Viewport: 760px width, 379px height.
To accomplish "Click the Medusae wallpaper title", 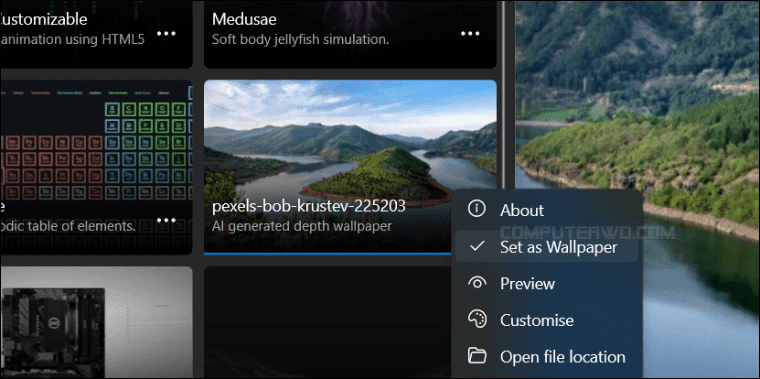I will [x=244, y=19].
